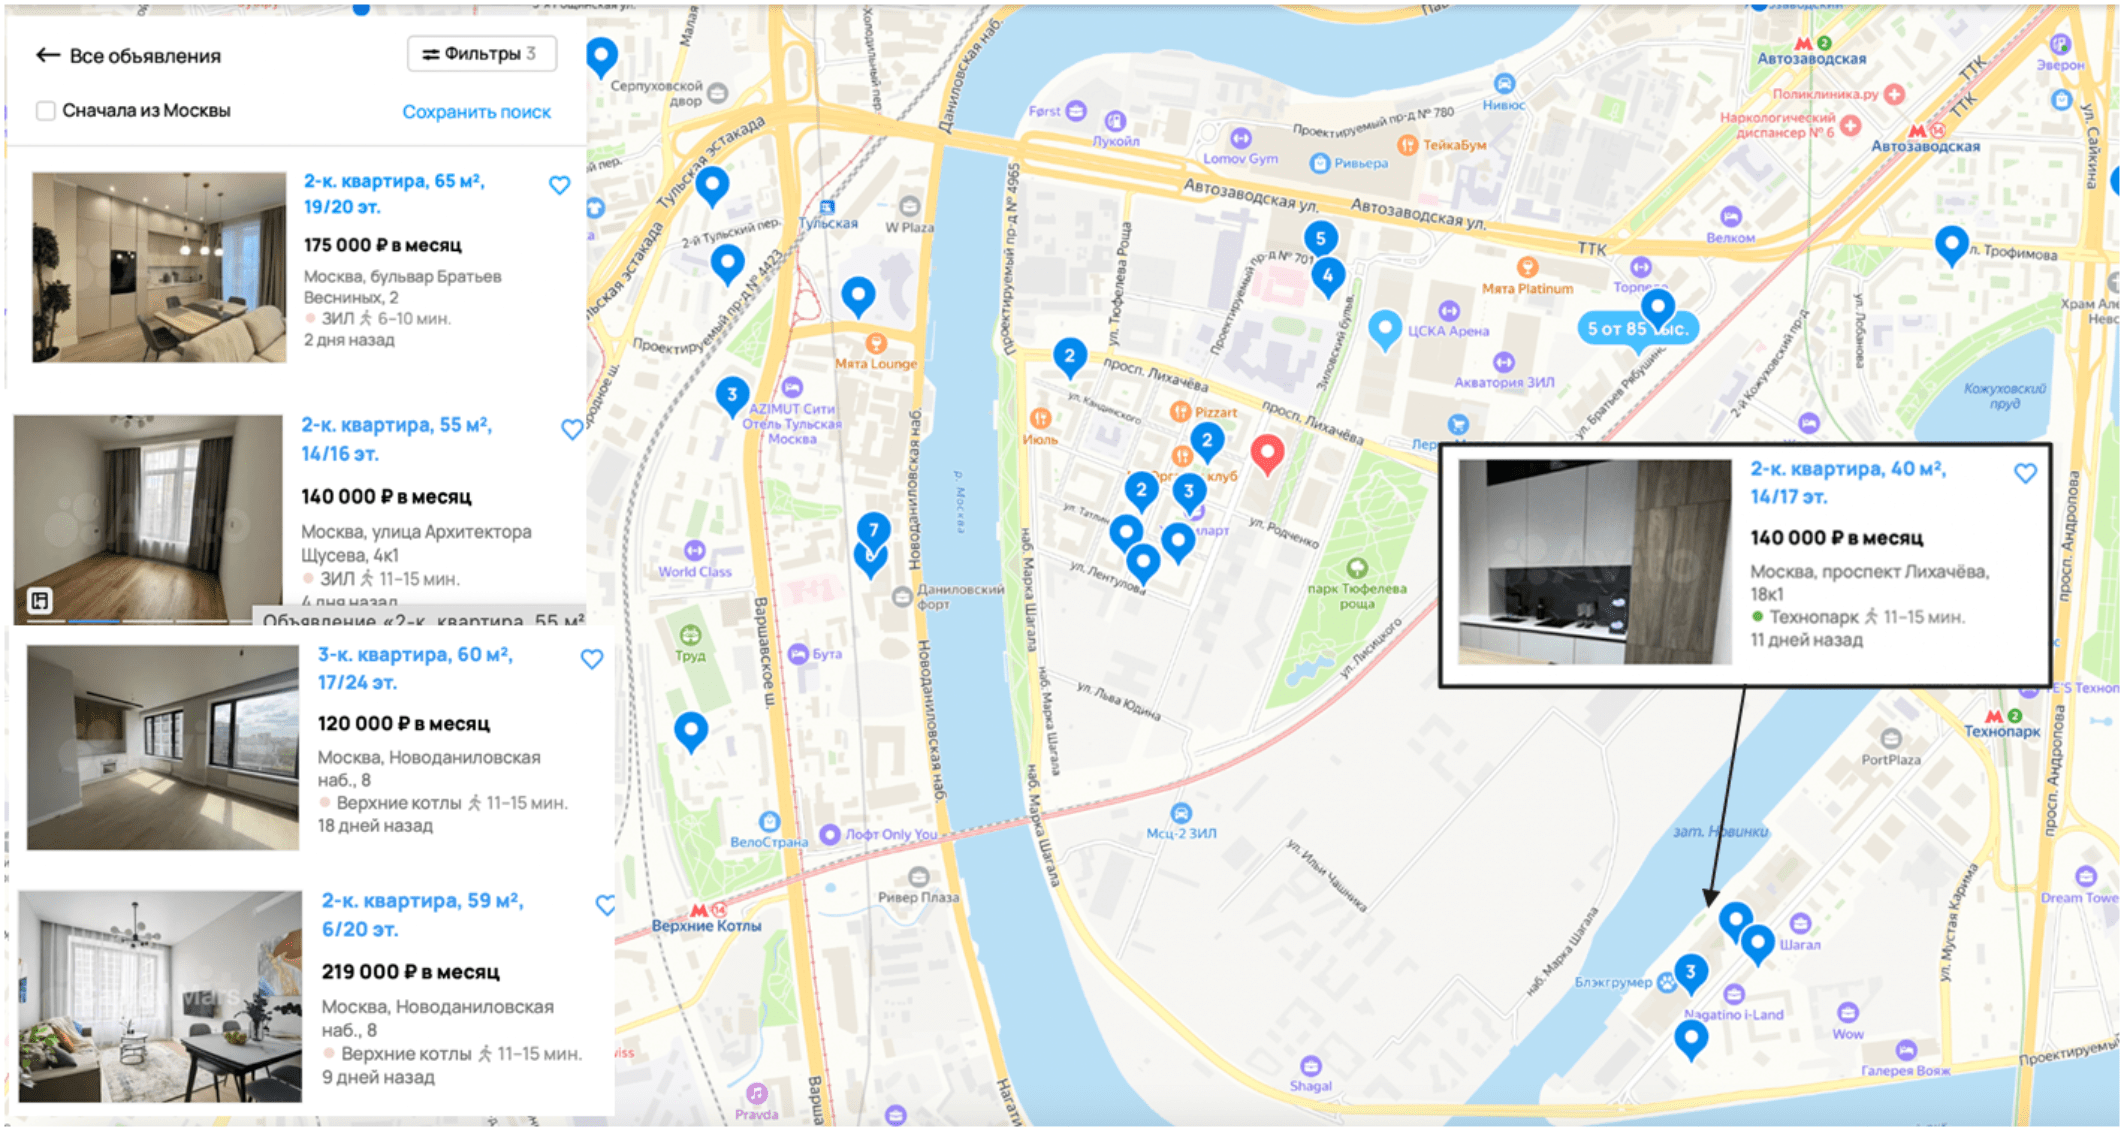Click the Мсц-2 ЗИЛ transport marker
2126x1134 pixels.
point(1181,812)
